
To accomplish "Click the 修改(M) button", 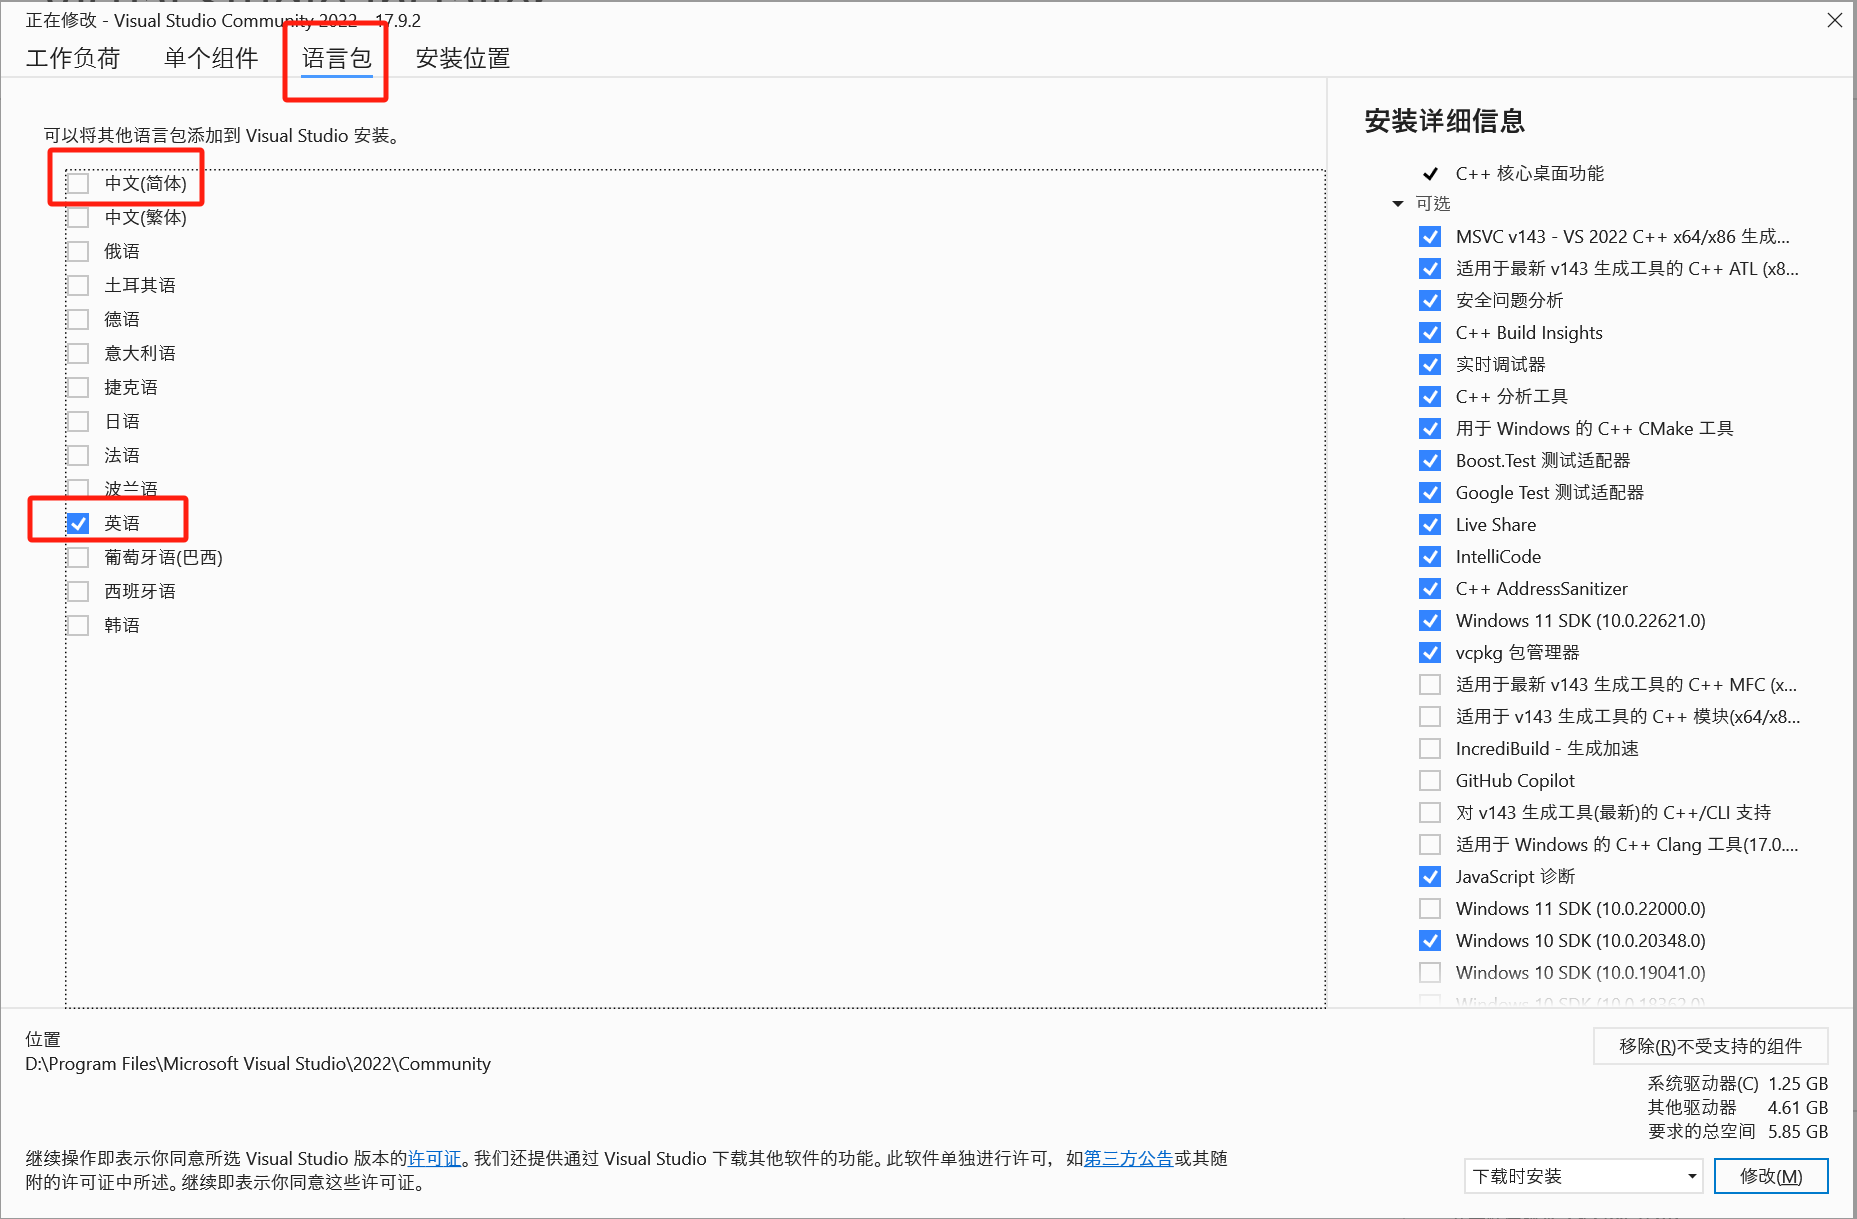I will click(1771, 1176).
